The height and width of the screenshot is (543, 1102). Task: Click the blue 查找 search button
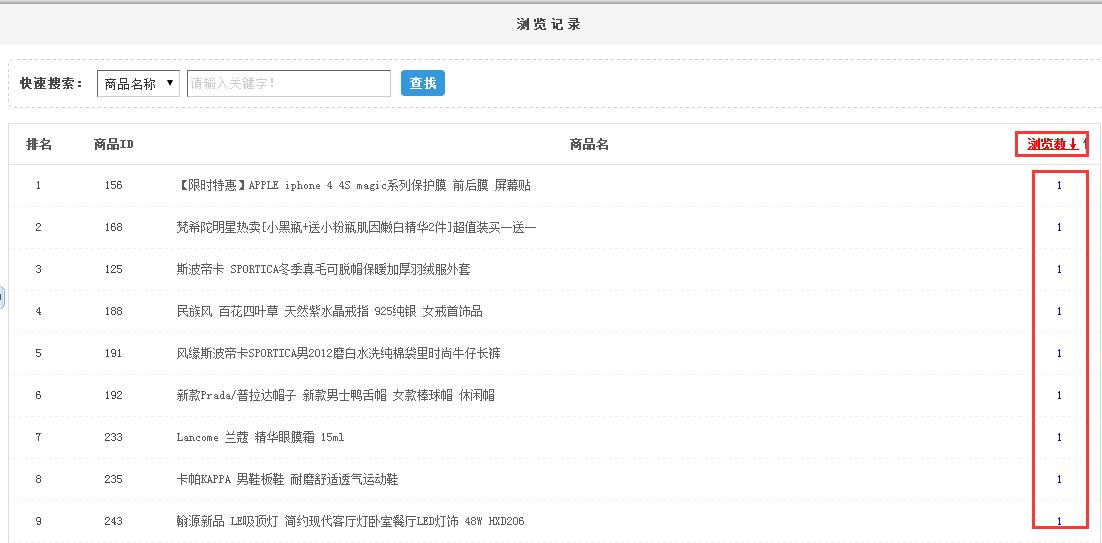click(x=423, y=83)
